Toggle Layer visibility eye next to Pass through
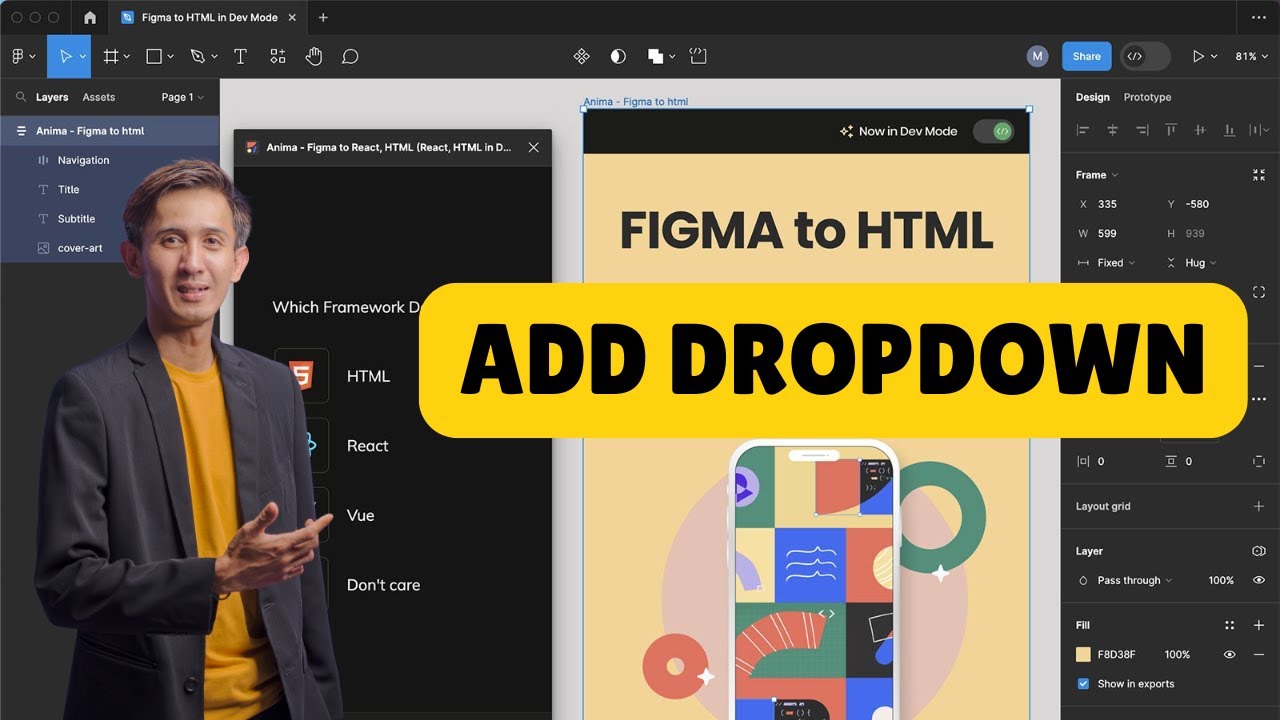 (1259, 580)
